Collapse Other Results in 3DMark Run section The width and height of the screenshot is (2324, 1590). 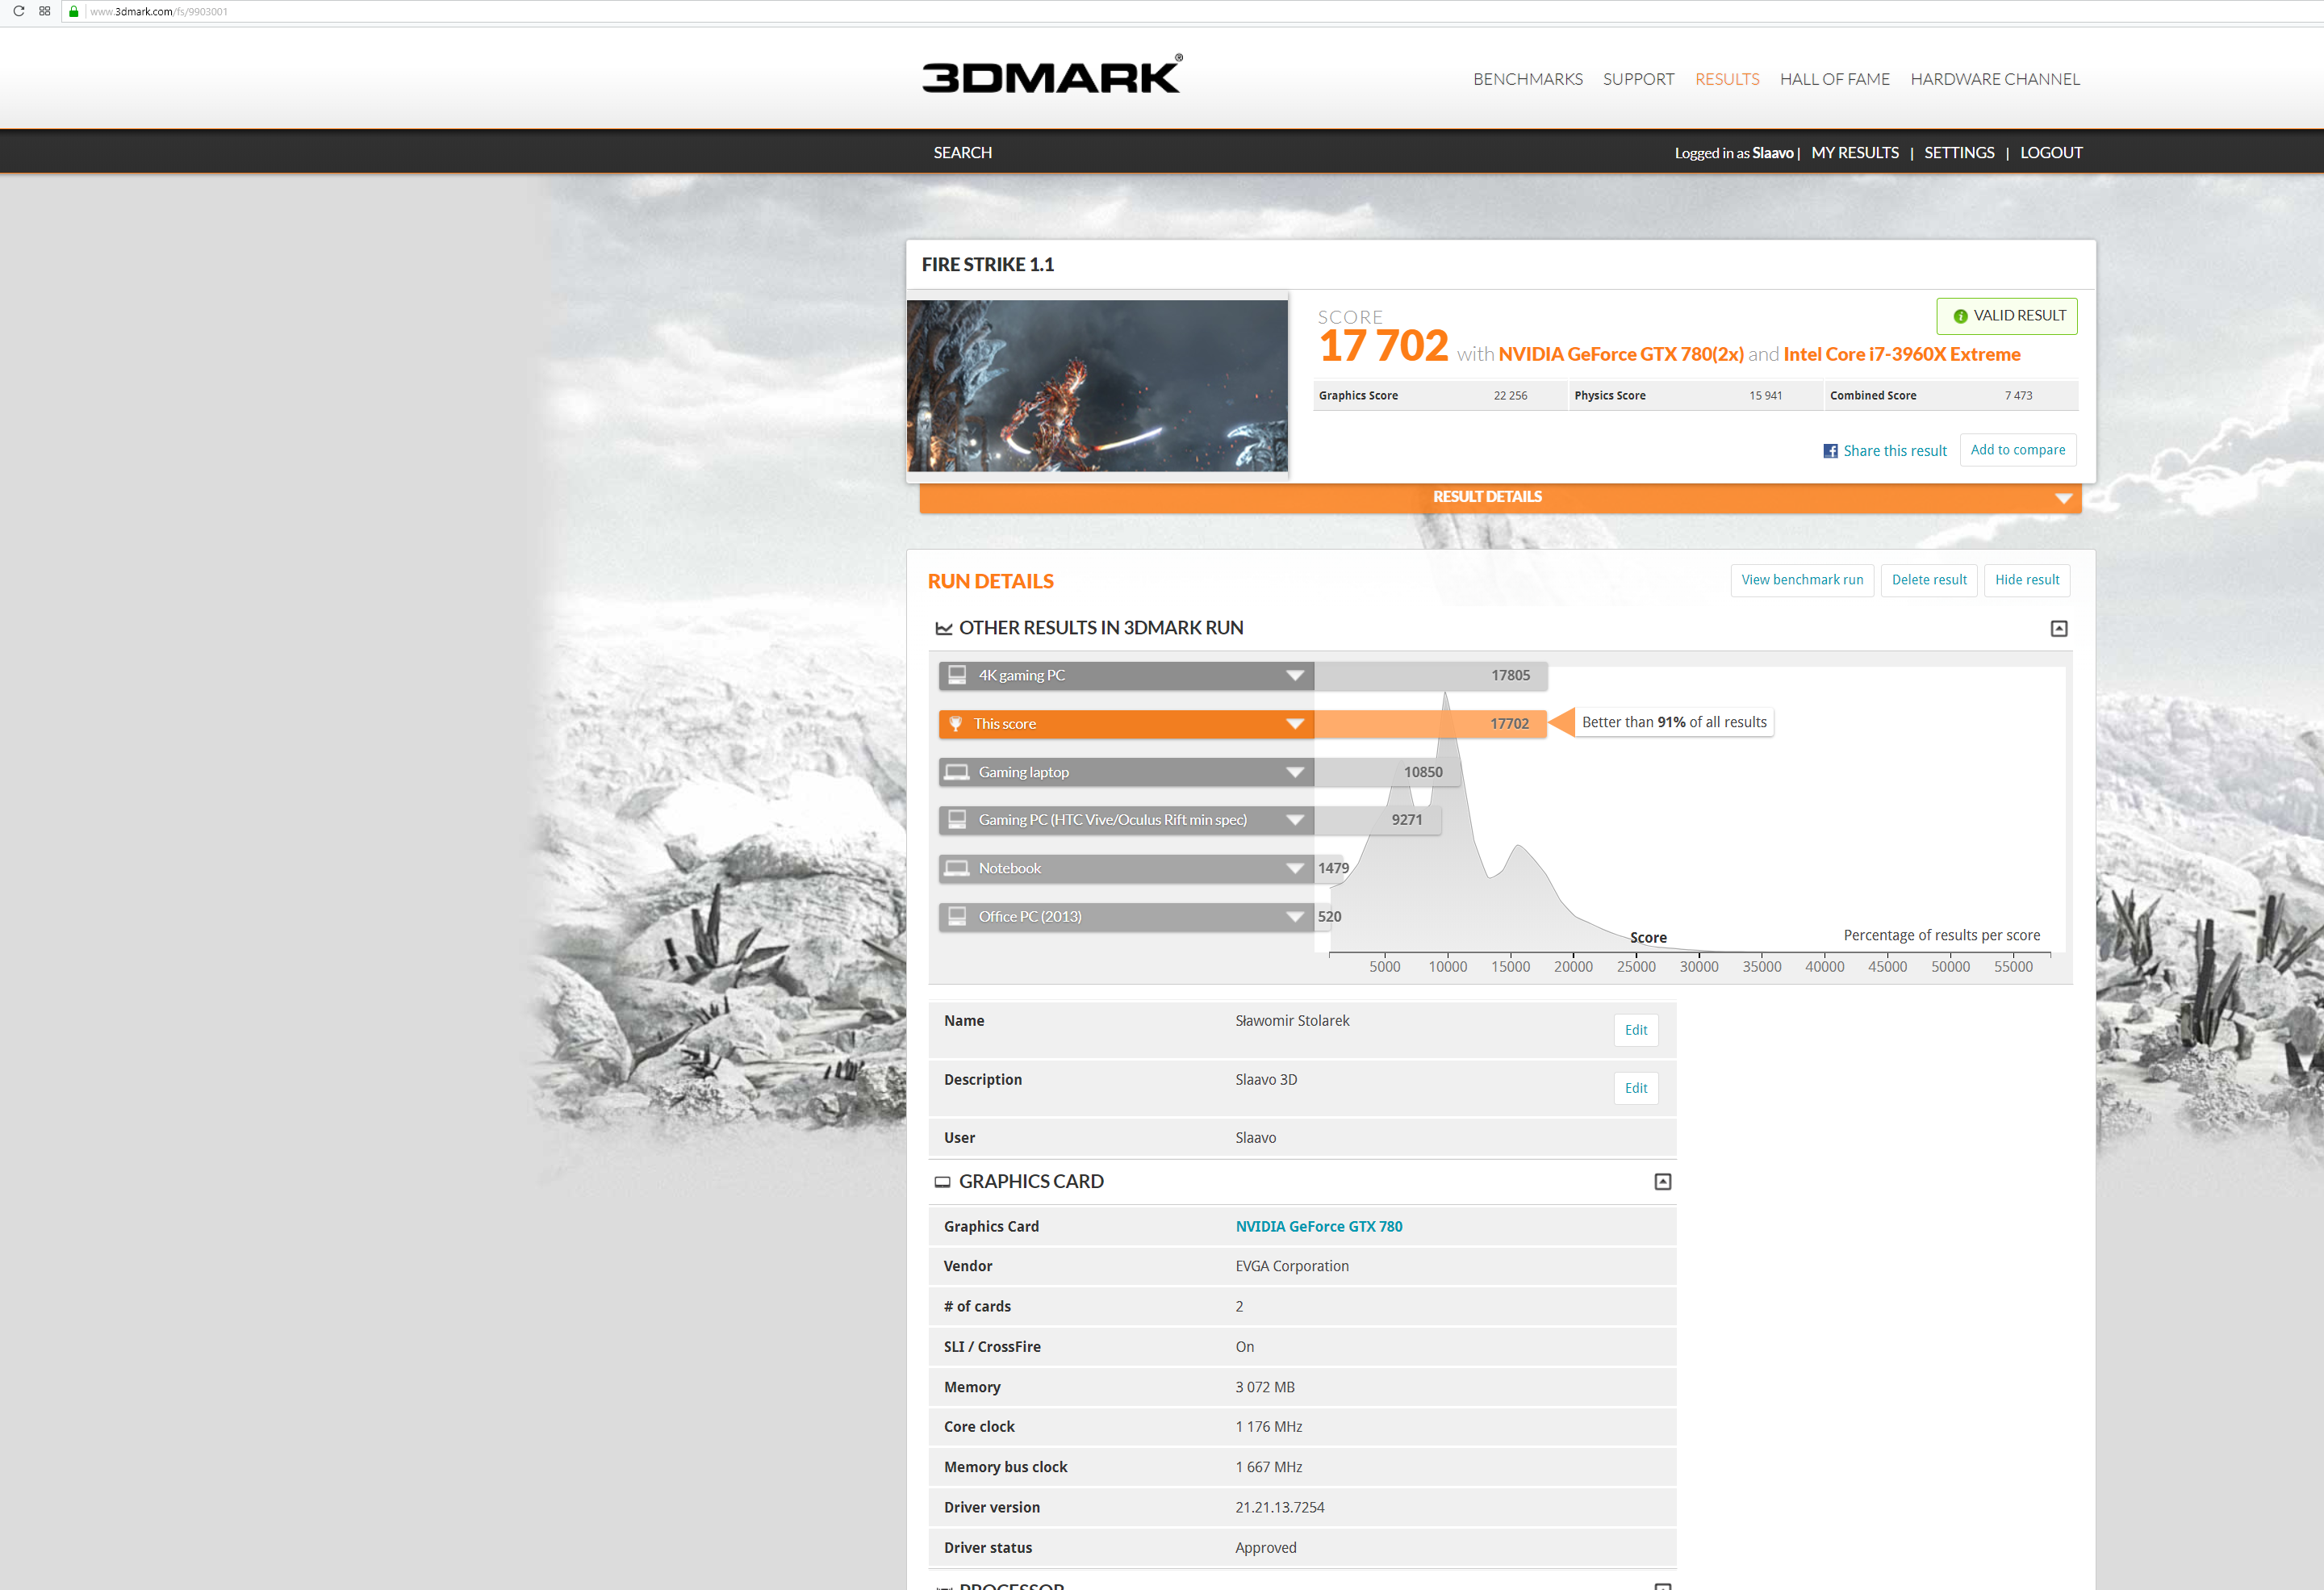tap(2059, 628)
